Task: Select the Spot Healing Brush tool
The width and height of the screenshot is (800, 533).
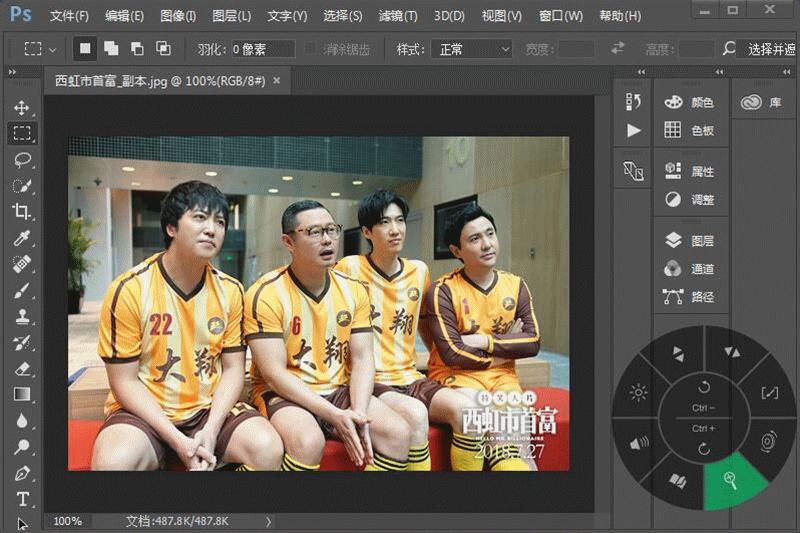Action: 21,264
